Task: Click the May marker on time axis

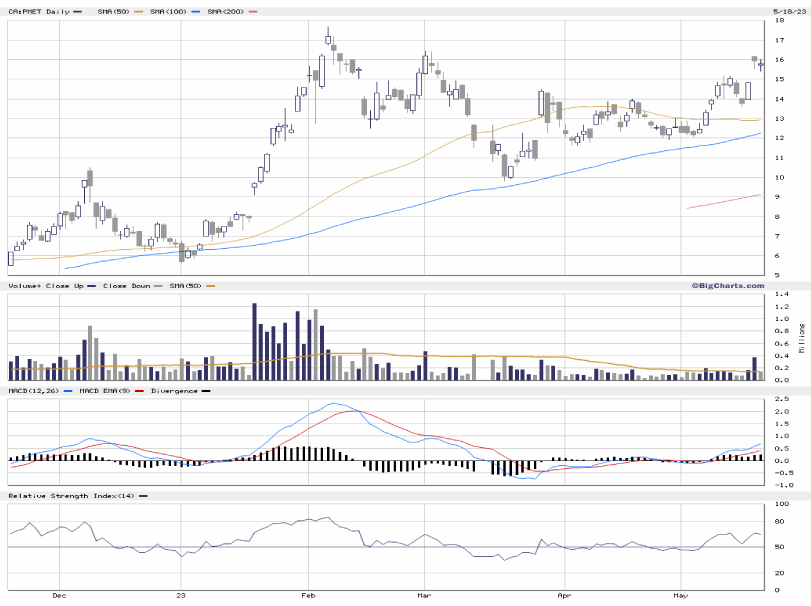Action: point(681,595)
